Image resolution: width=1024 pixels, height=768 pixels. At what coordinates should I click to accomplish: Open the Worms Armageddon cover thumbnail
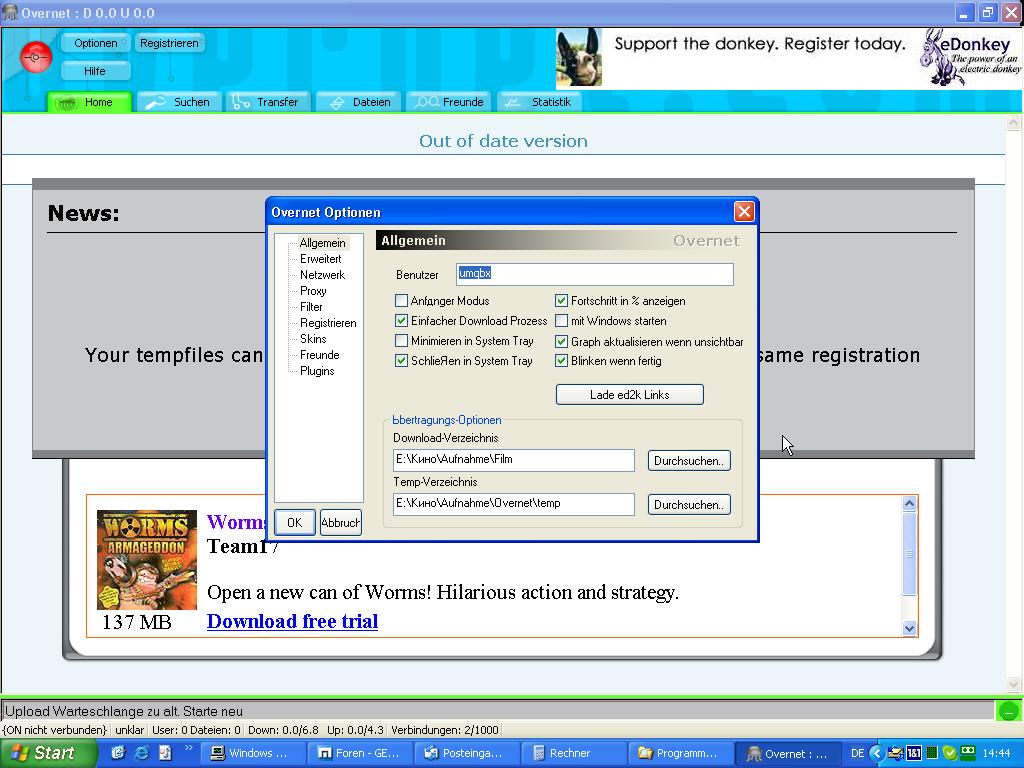[147, 560]
